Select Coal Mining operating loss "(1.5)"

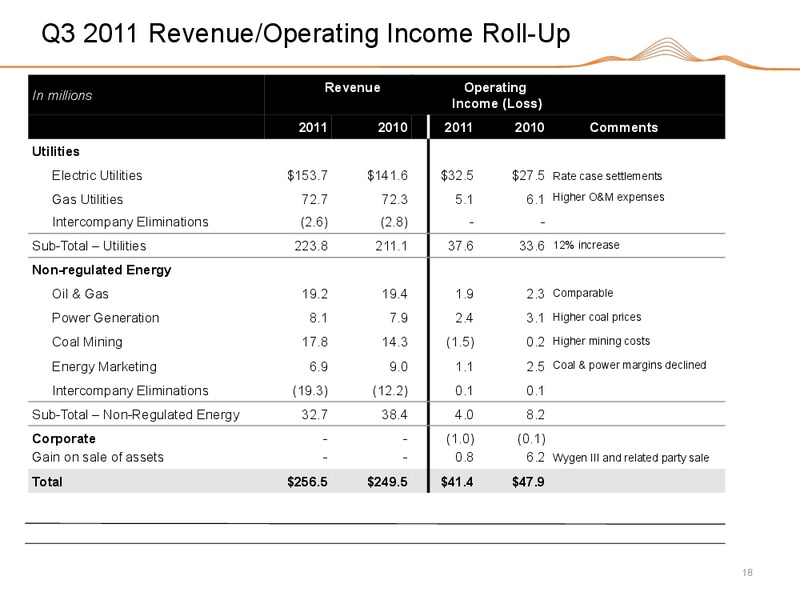click(460, 342)
